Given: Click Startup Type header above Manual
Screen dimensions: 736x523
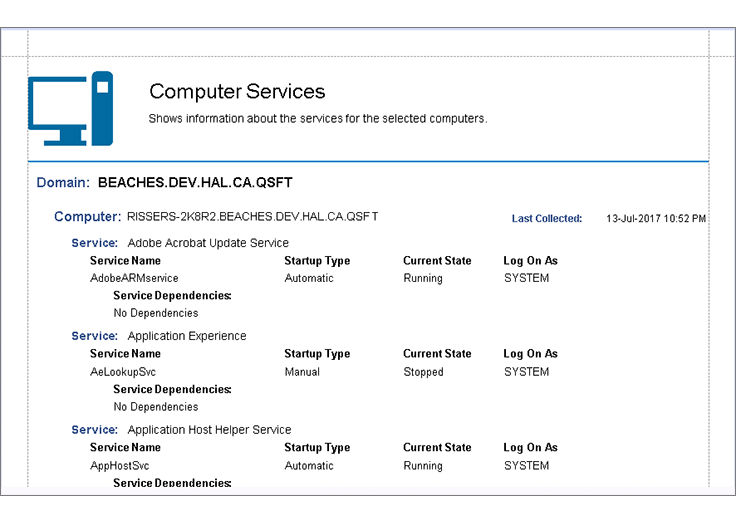Looking at the screenshot, I should (x=317, y=354).
